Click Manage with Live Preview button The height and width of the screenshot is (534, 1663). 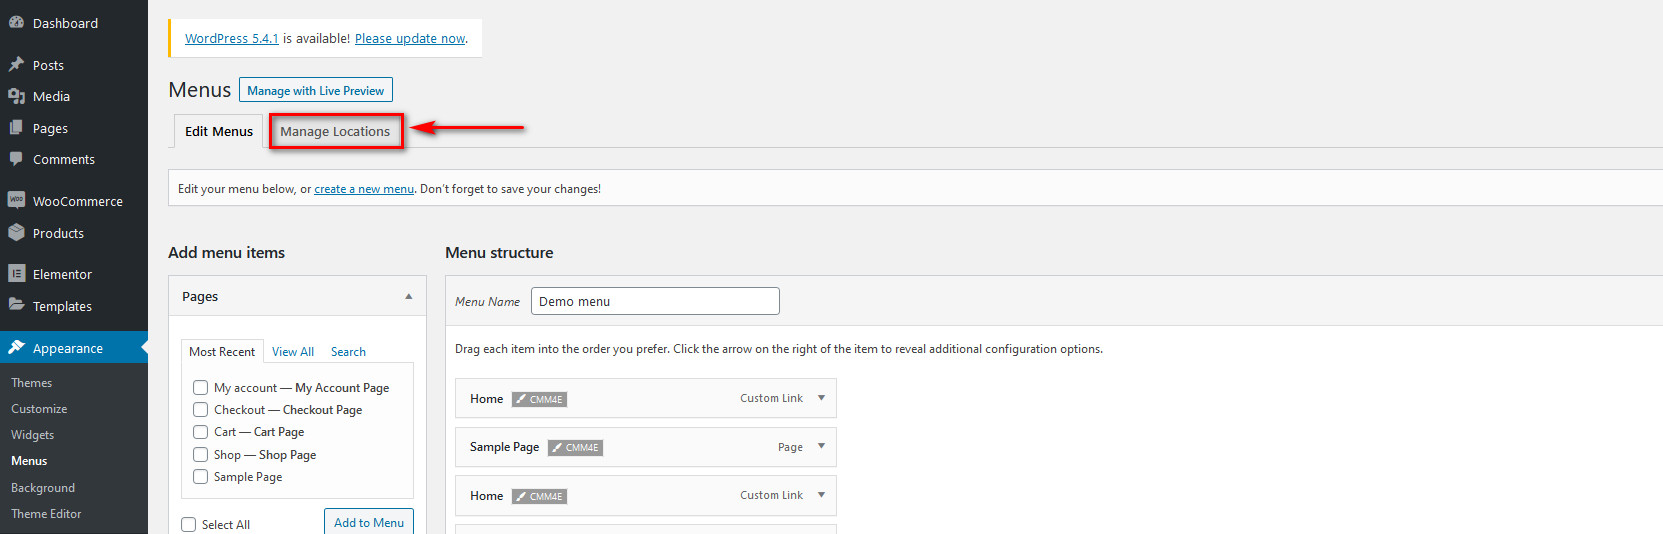pos(315,90)
